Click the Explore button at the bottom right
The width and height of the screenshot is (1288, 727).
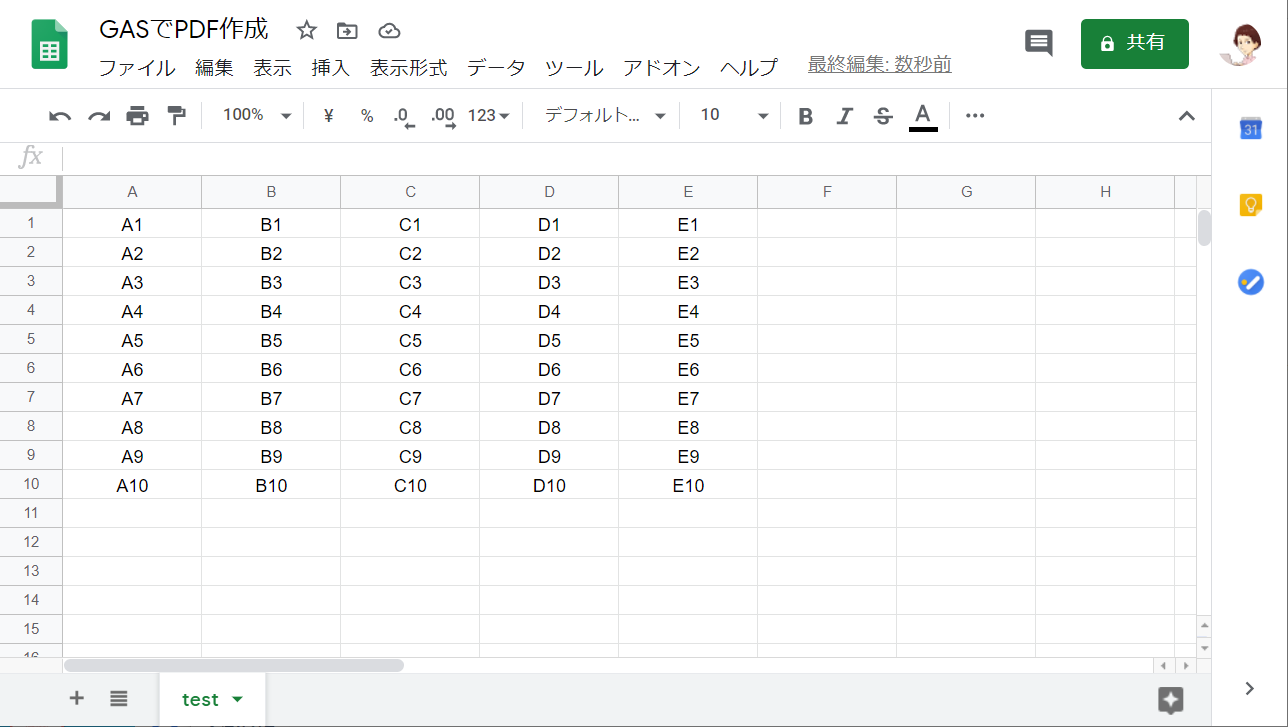tap(1171, 700)
